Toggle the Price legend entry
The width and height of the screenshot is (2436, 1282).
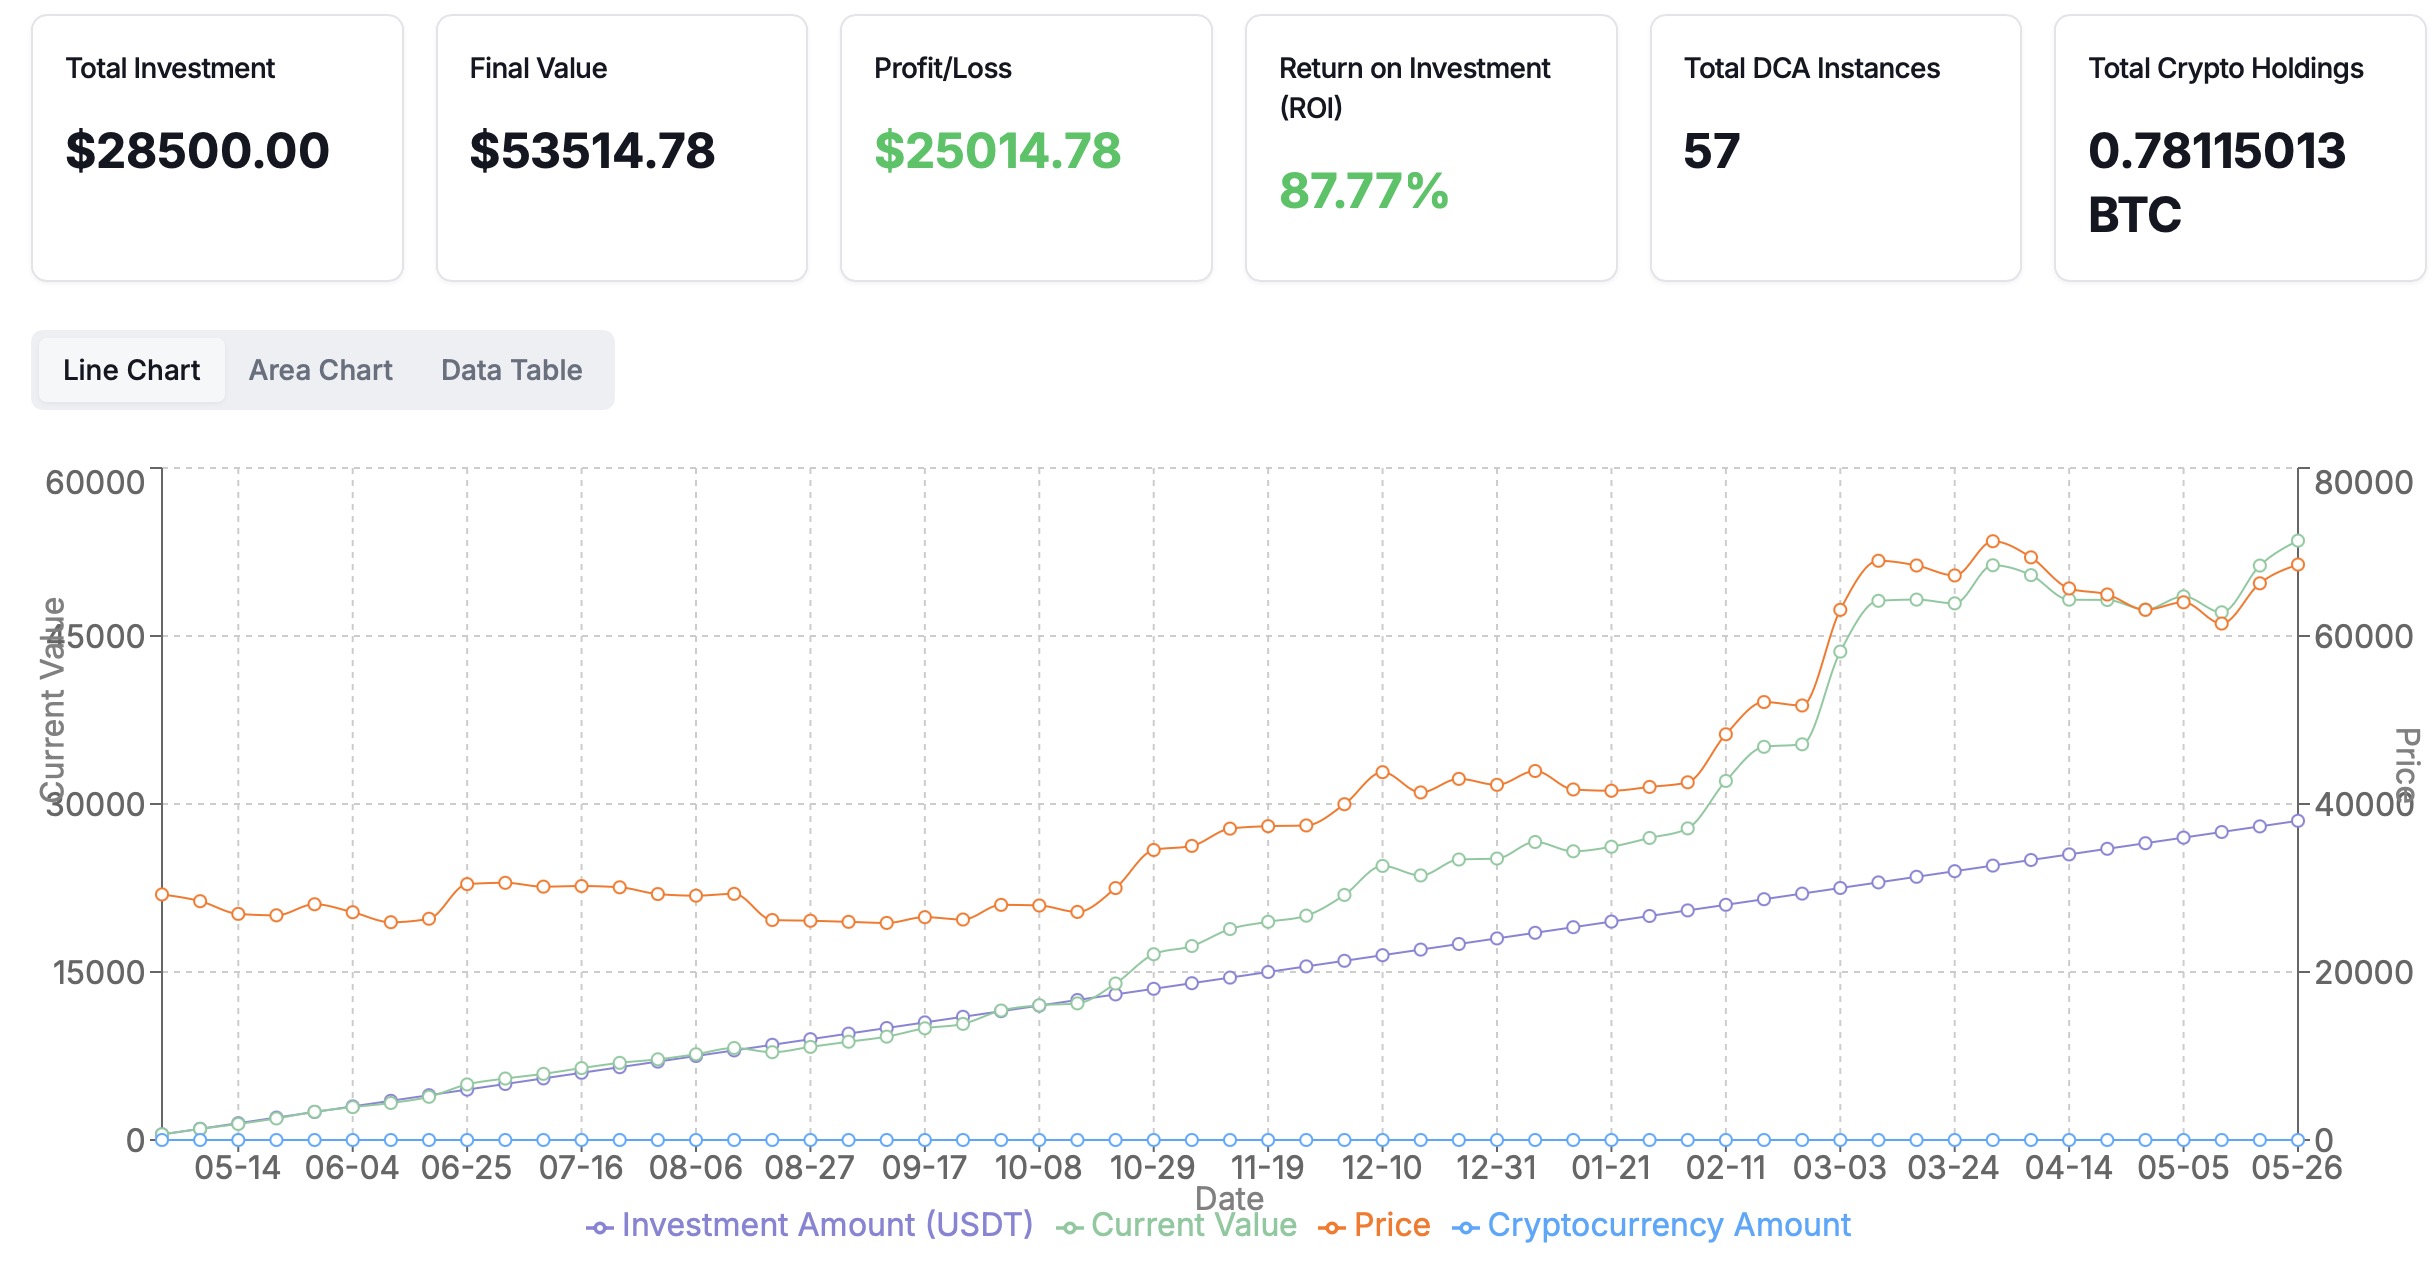1375,1225
